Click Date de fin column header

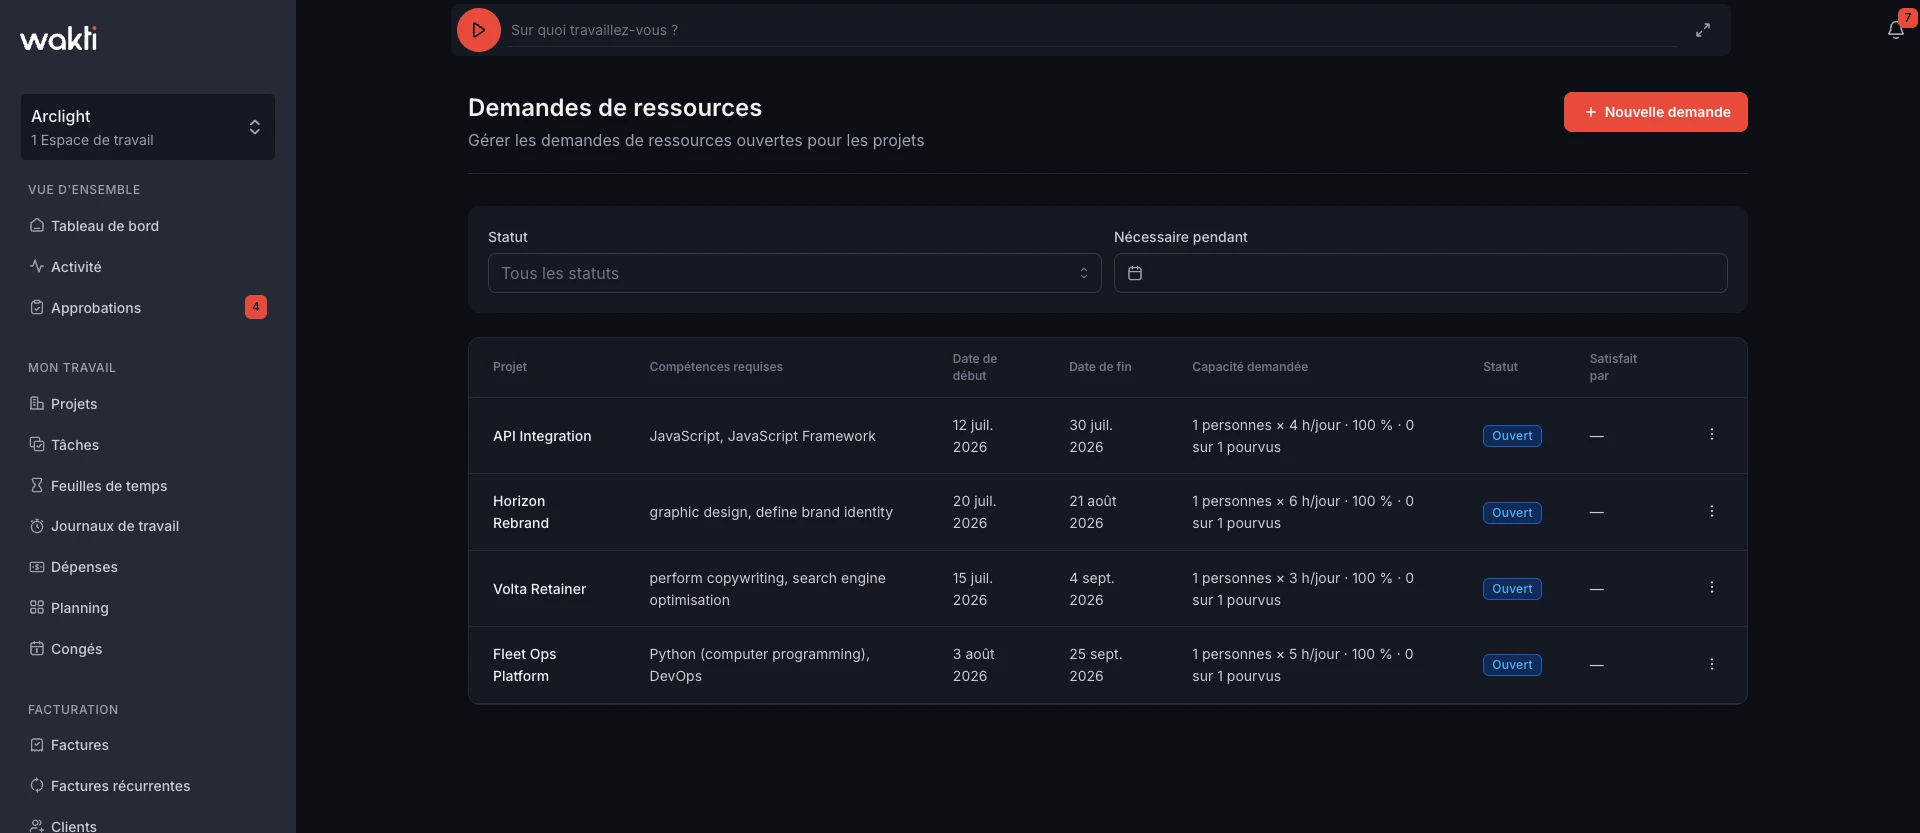1100,367
